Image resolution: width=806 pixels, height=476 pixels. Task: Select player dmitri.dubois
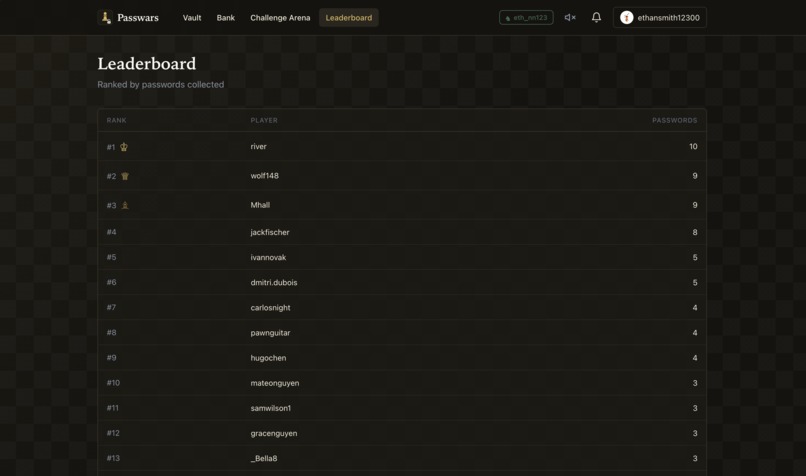(x=274, y=283)
